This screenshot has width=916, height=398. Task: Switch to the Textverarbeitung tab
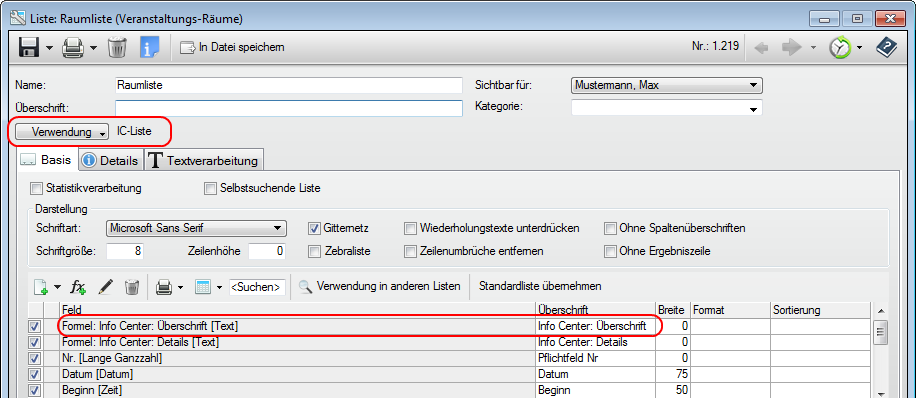[203, 161]
